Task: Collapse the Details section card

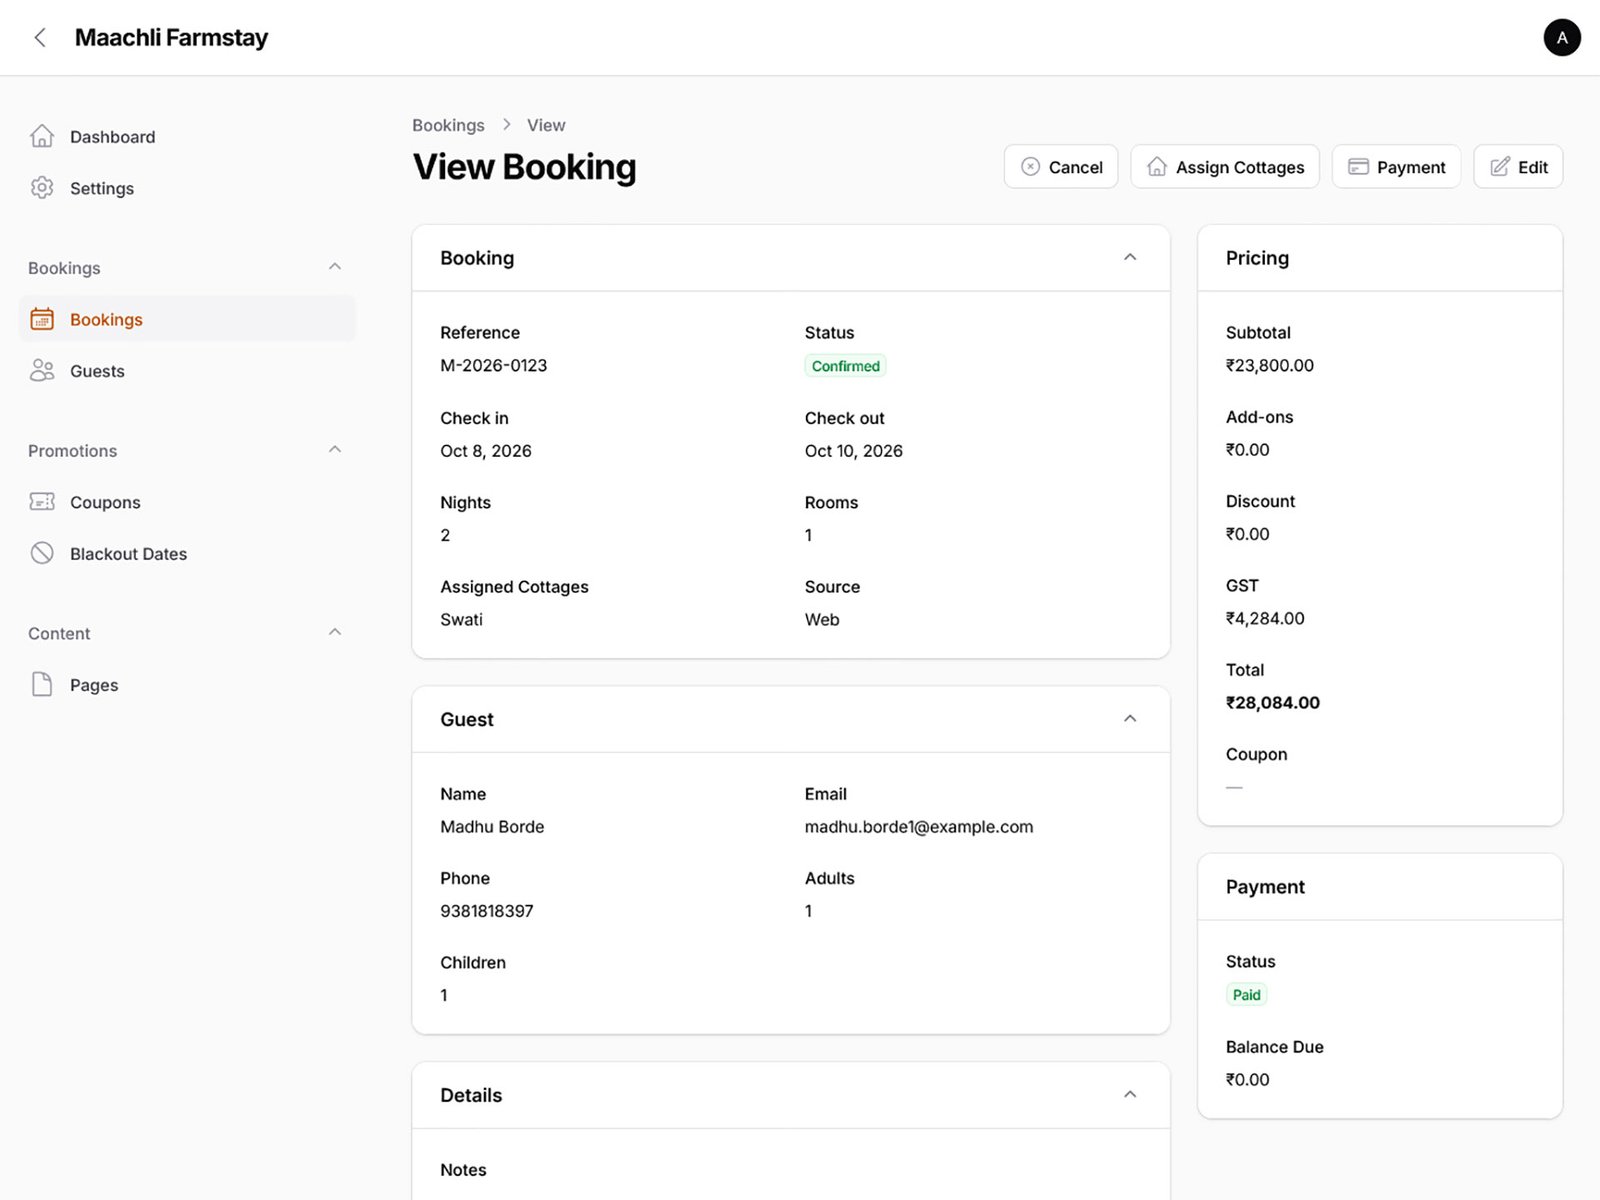Action: 1130,1095
